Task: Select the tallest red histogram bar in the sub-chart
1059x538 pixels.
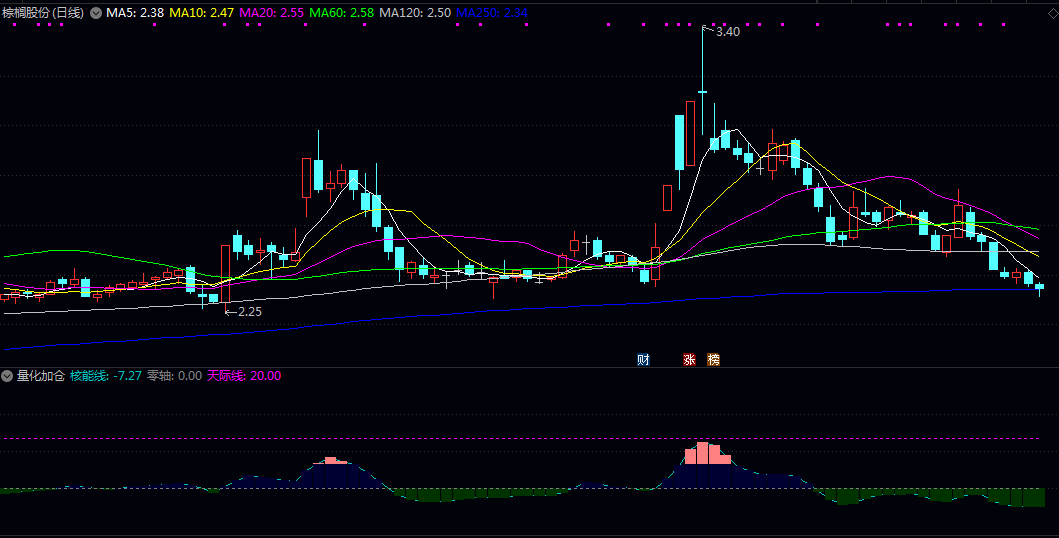Action: point(703,453)
